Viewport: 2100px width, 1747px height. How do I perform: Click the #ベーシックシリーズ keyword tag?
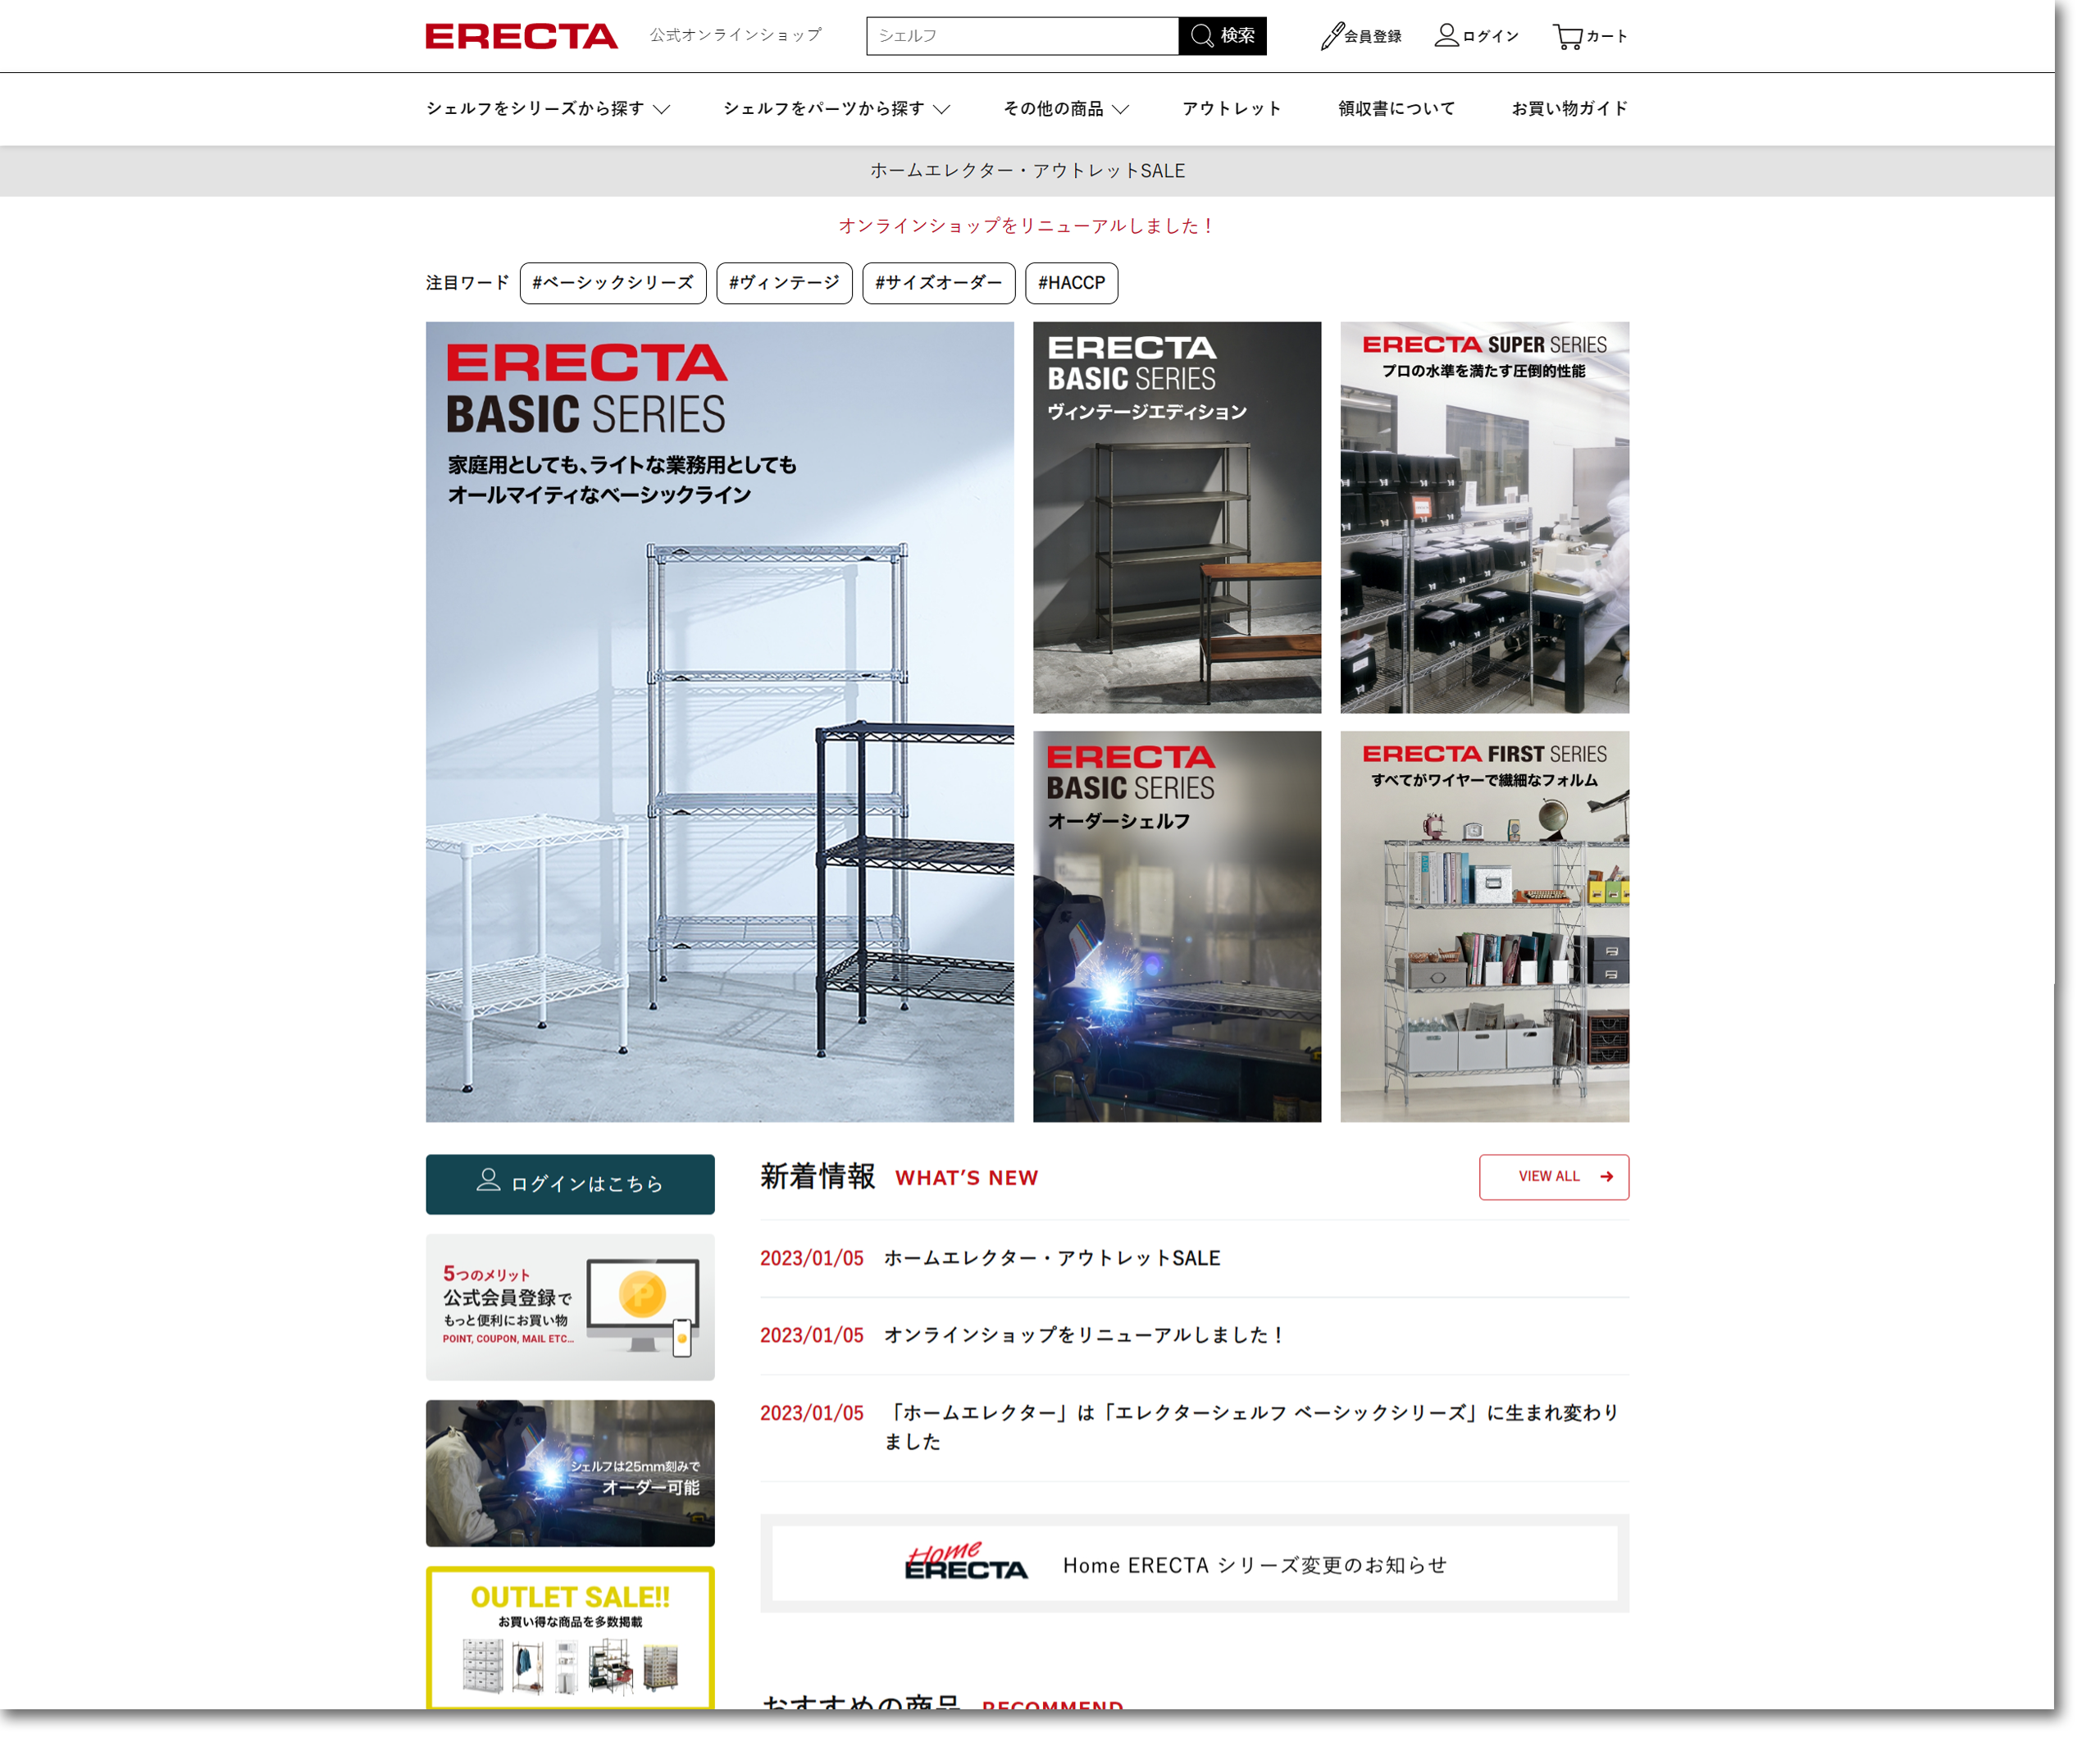[613, 283]
